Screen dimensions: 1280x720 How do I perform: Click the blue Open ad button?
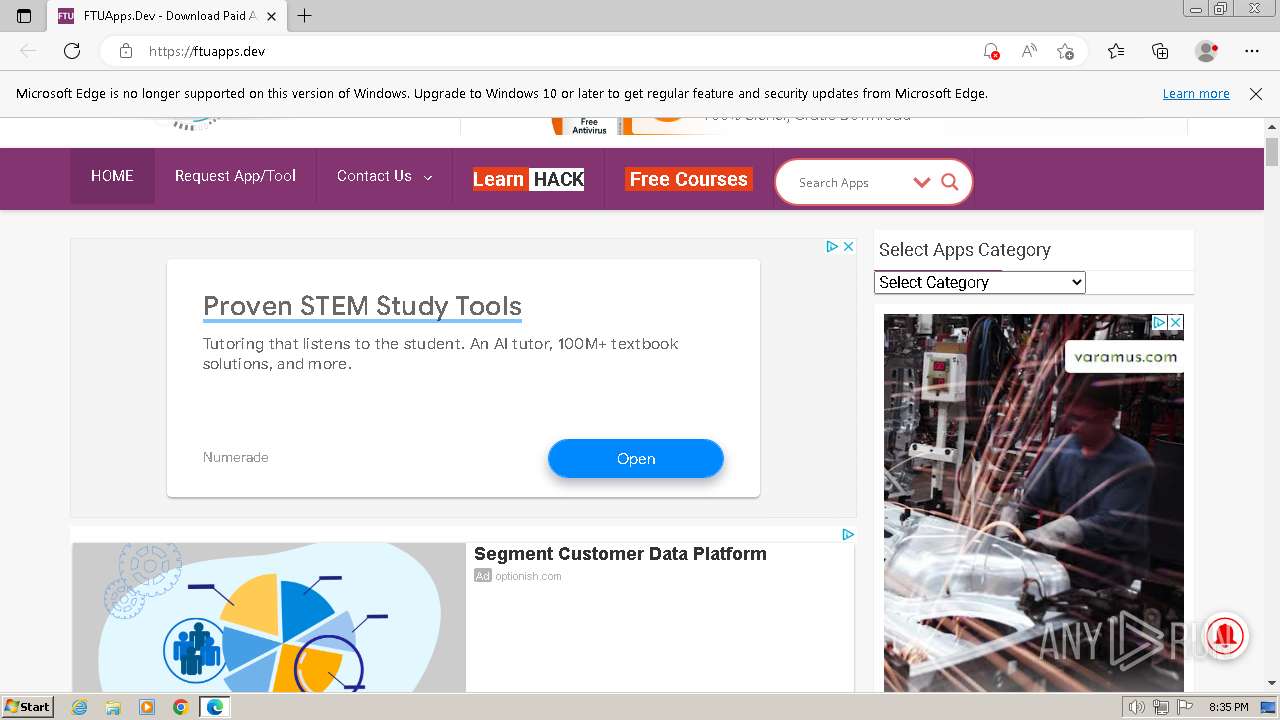tap(636, 459)
